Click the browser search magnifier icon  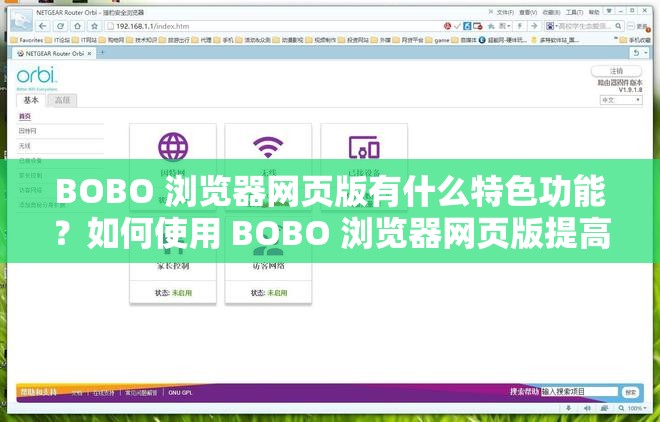(618, 26)
